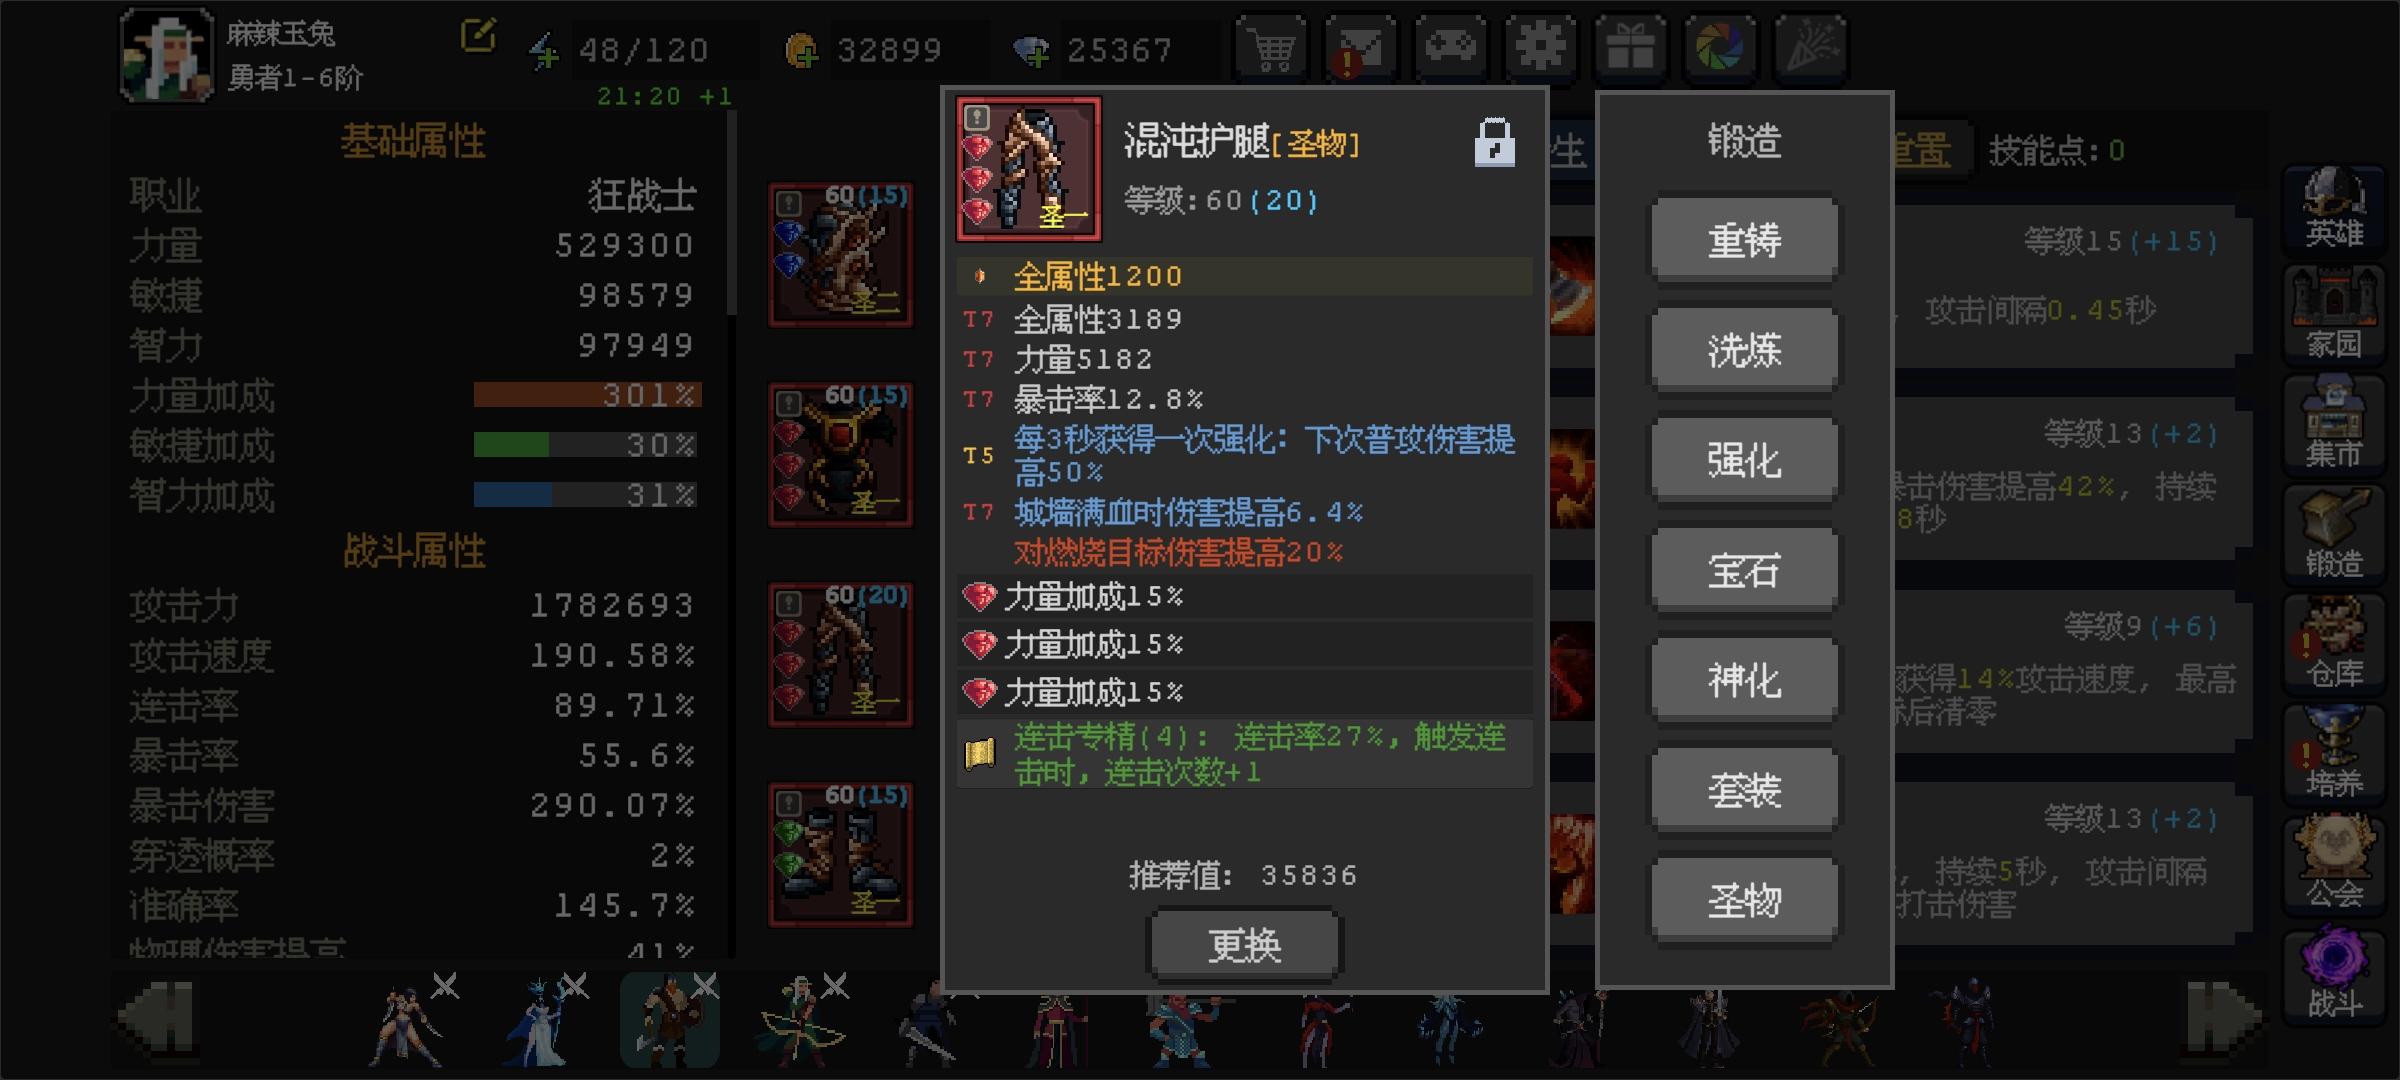This screenshot has height=1080, width=2400.
Task: Open the shopping cart store icon
Action: point(1271,47)
